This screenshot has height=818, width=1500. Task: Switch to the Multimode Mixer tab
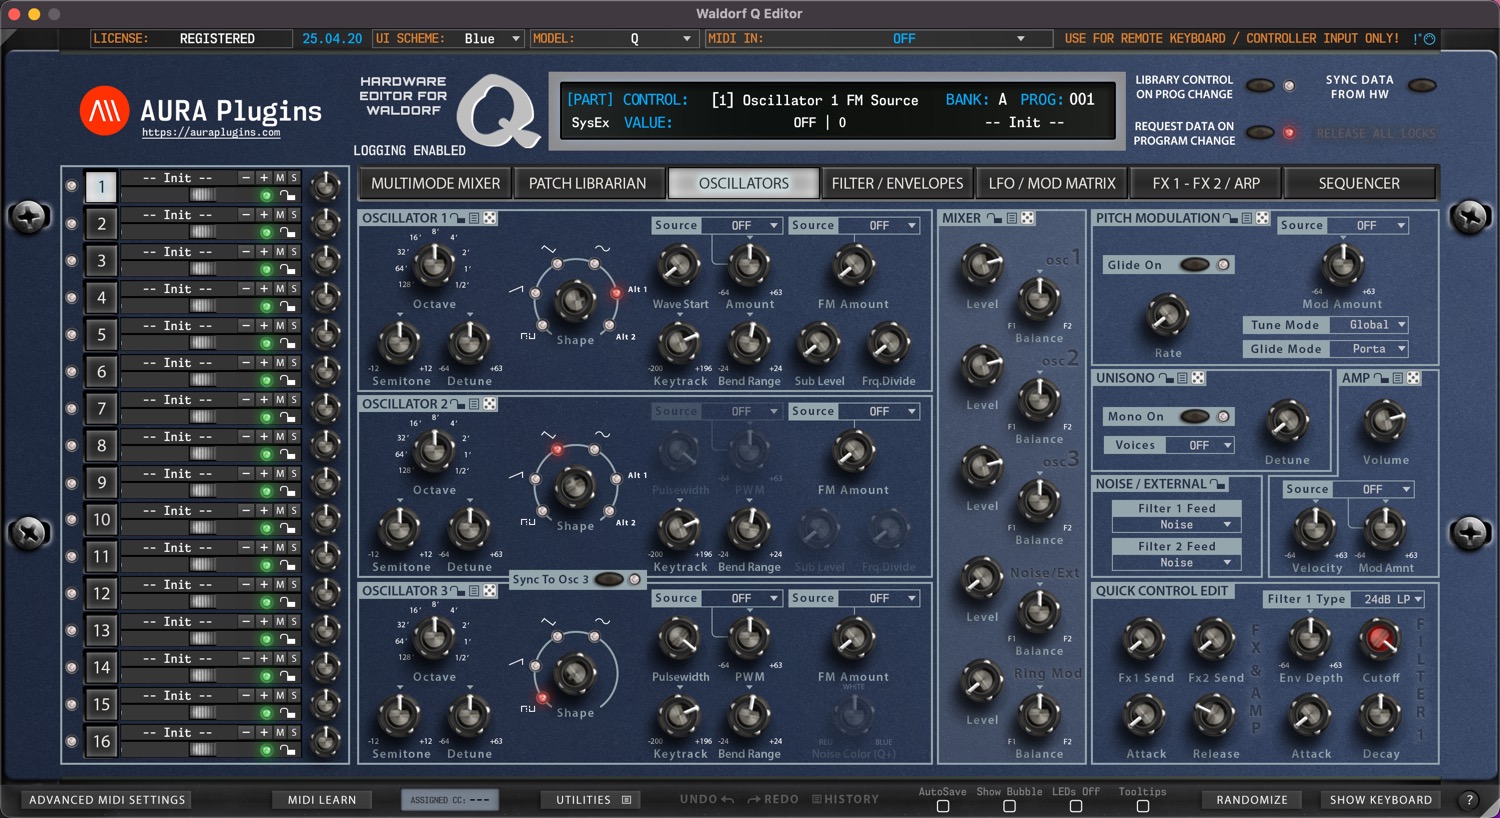(435, 184)
